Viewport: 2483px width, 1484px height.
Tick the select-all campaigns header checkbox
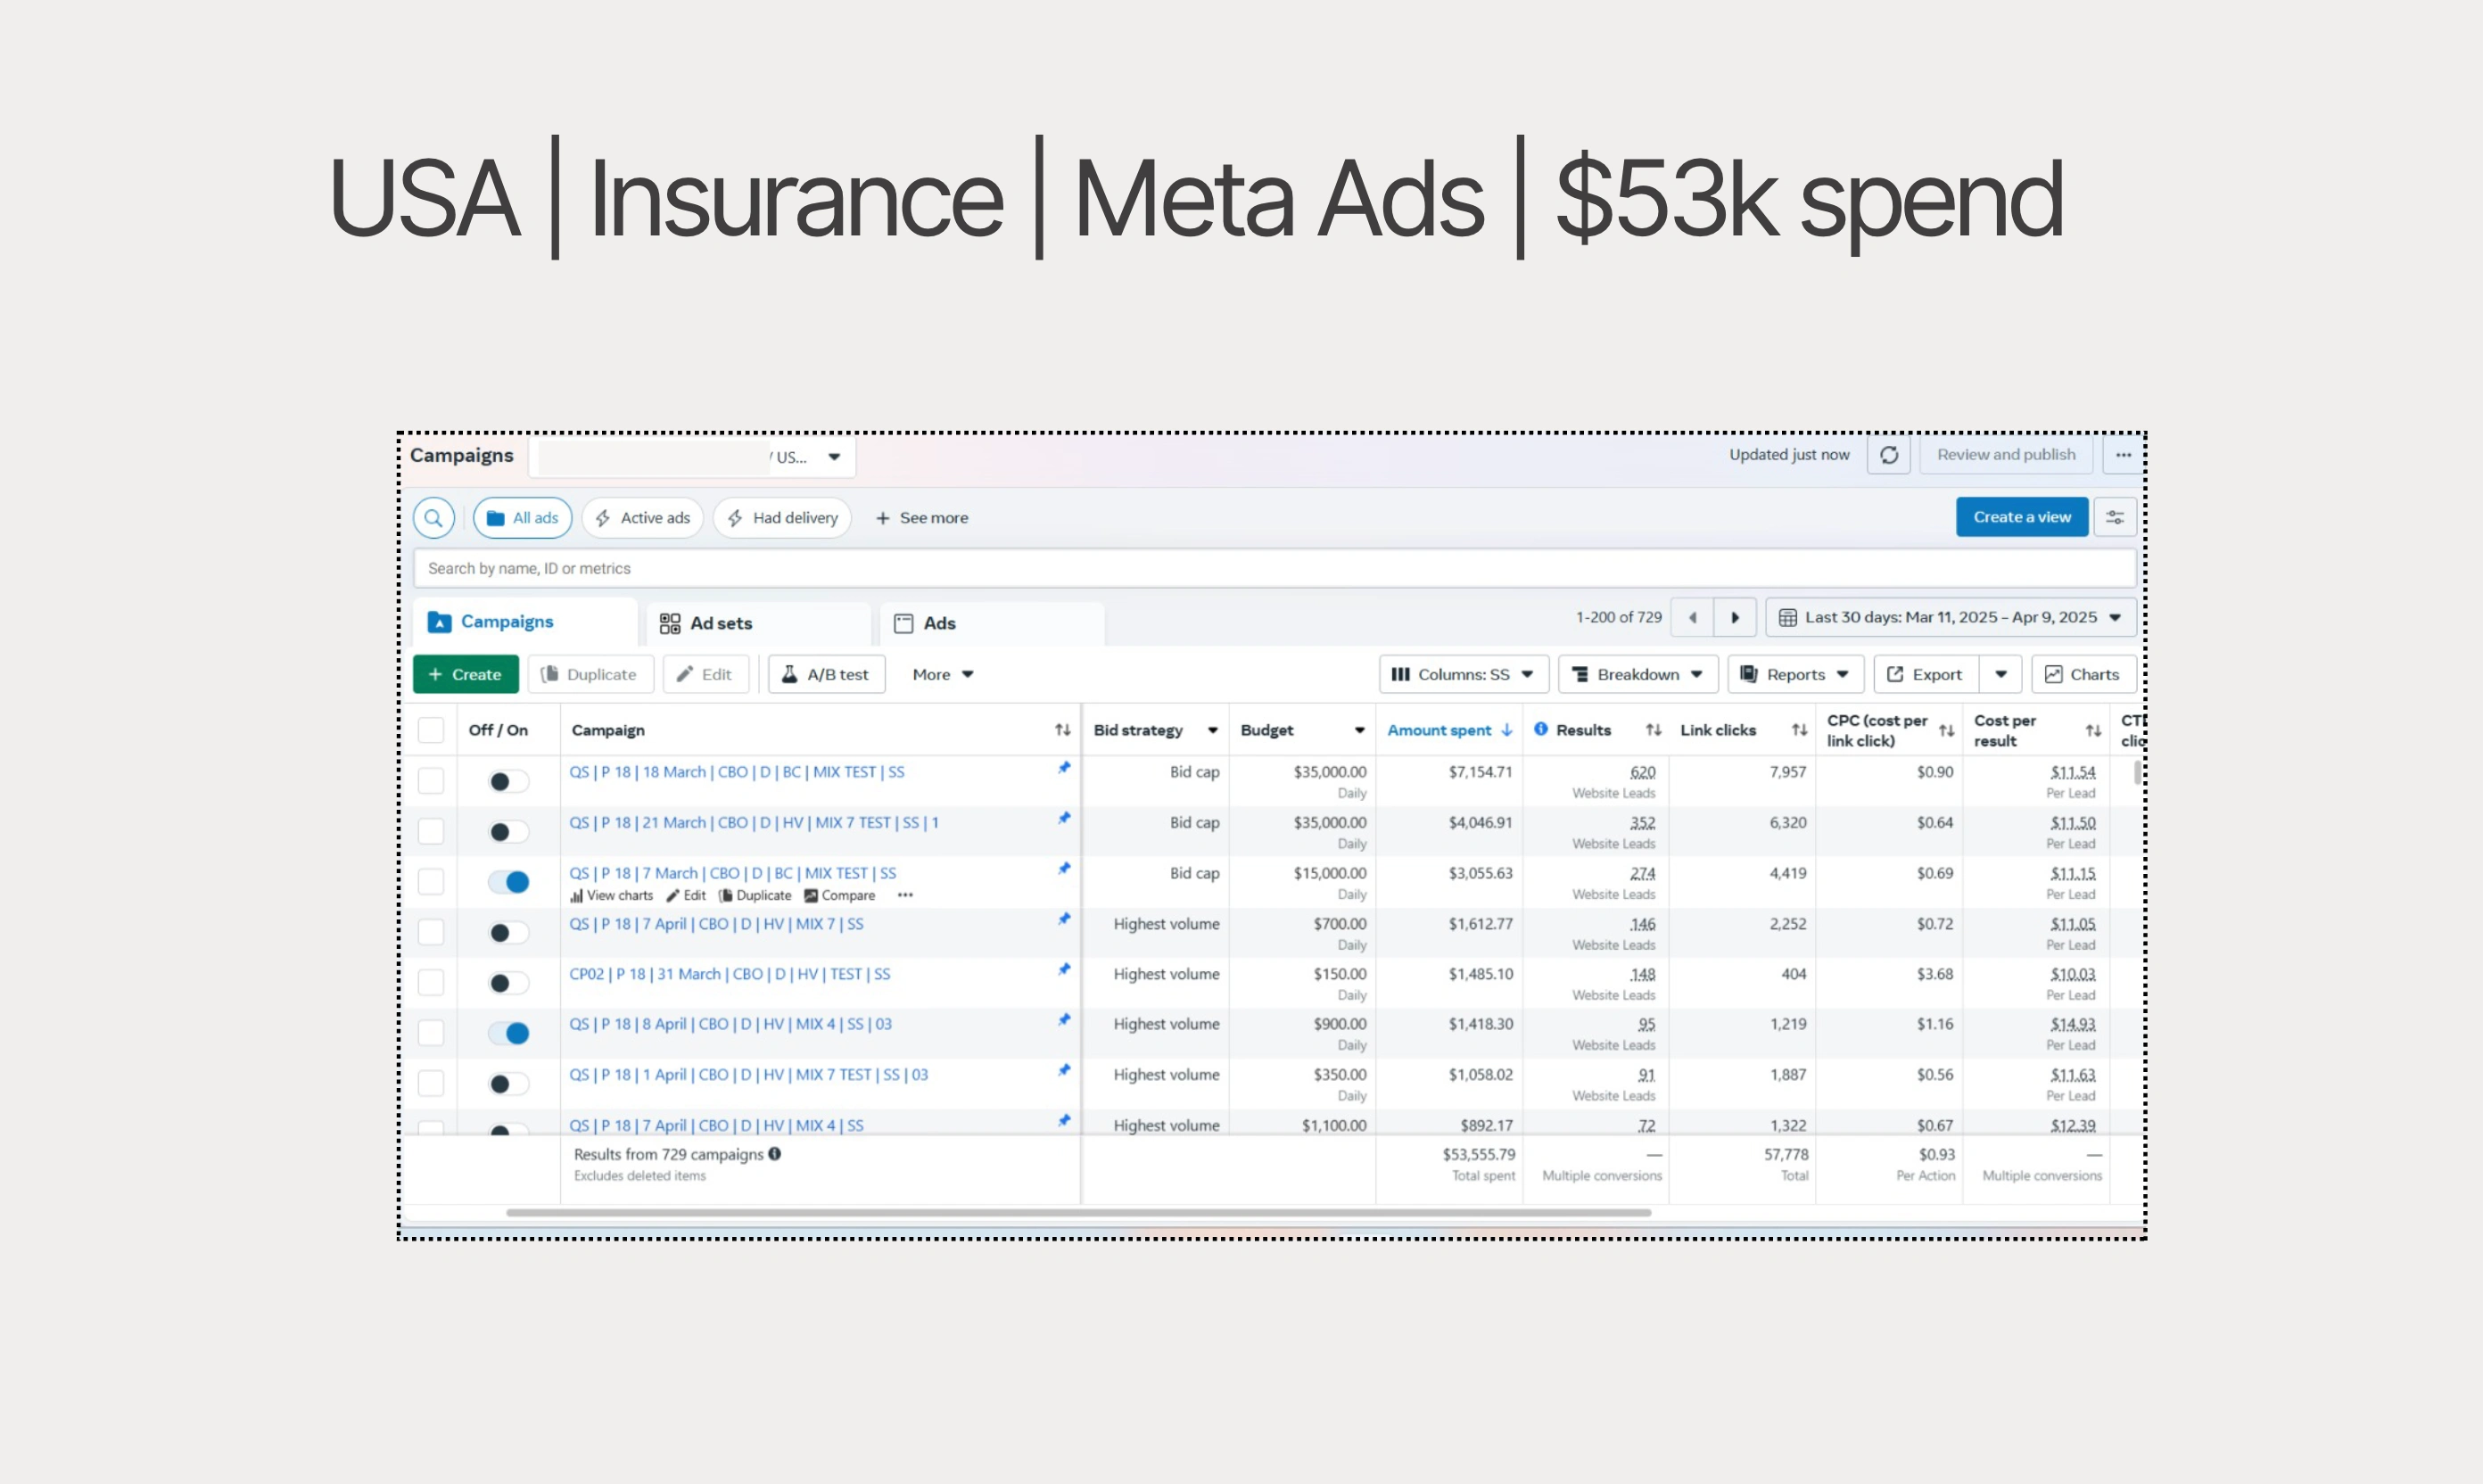pos(431,730)
